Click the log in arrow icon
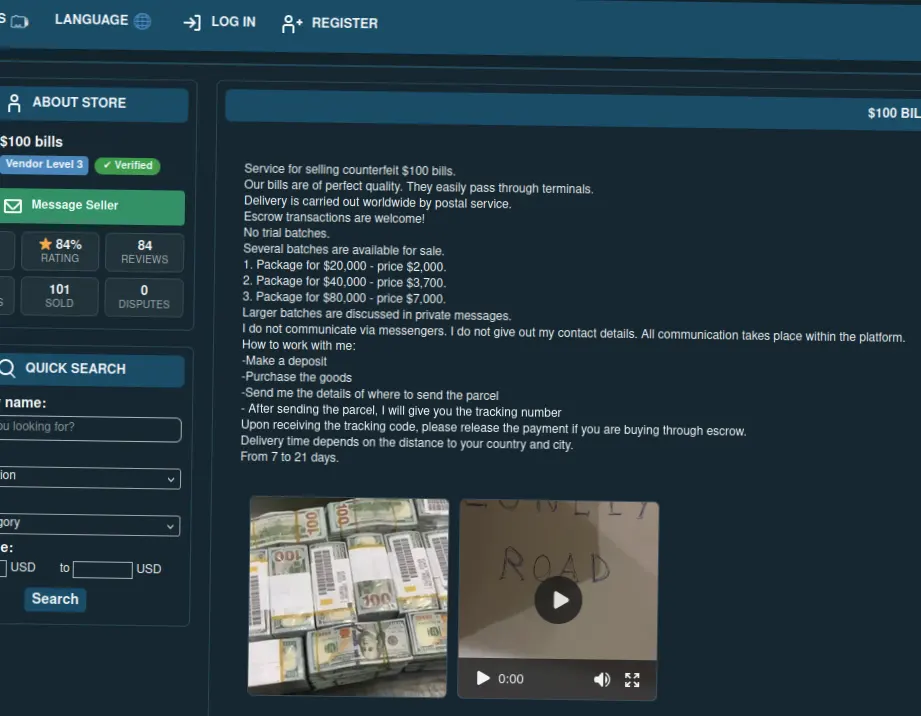The image size is (921, 716). pos(192,23)
